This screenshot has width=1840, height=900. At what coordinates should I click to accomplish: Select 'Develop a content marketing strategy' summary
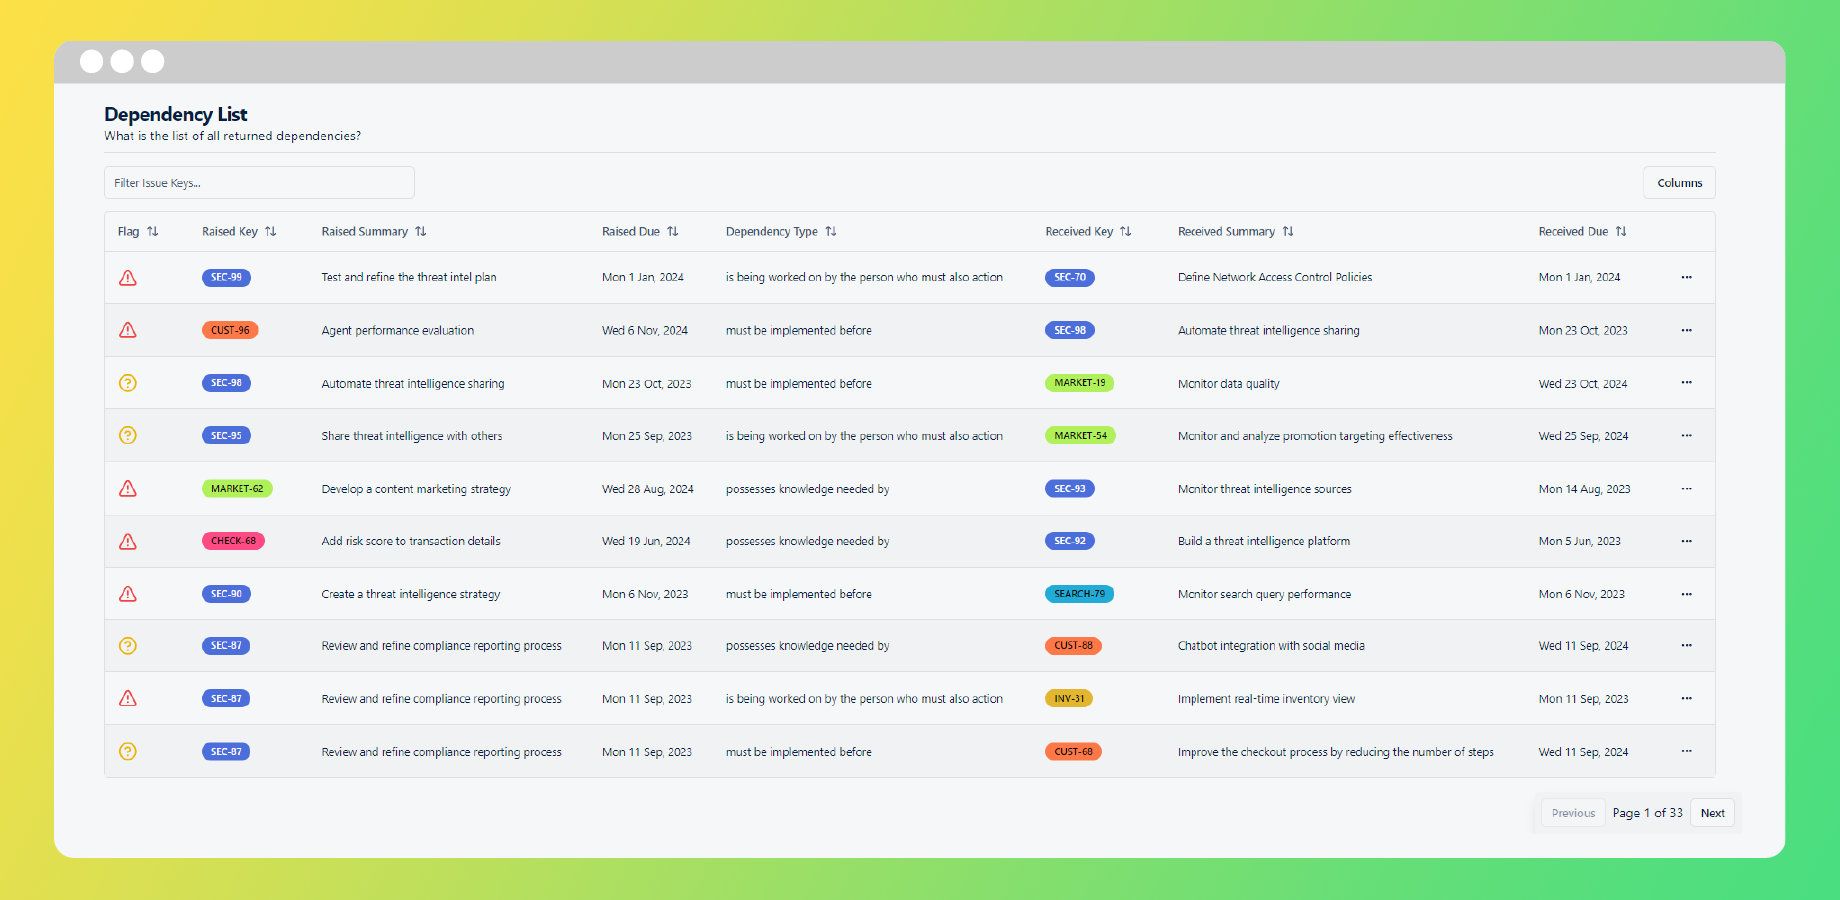click(416, 489)
